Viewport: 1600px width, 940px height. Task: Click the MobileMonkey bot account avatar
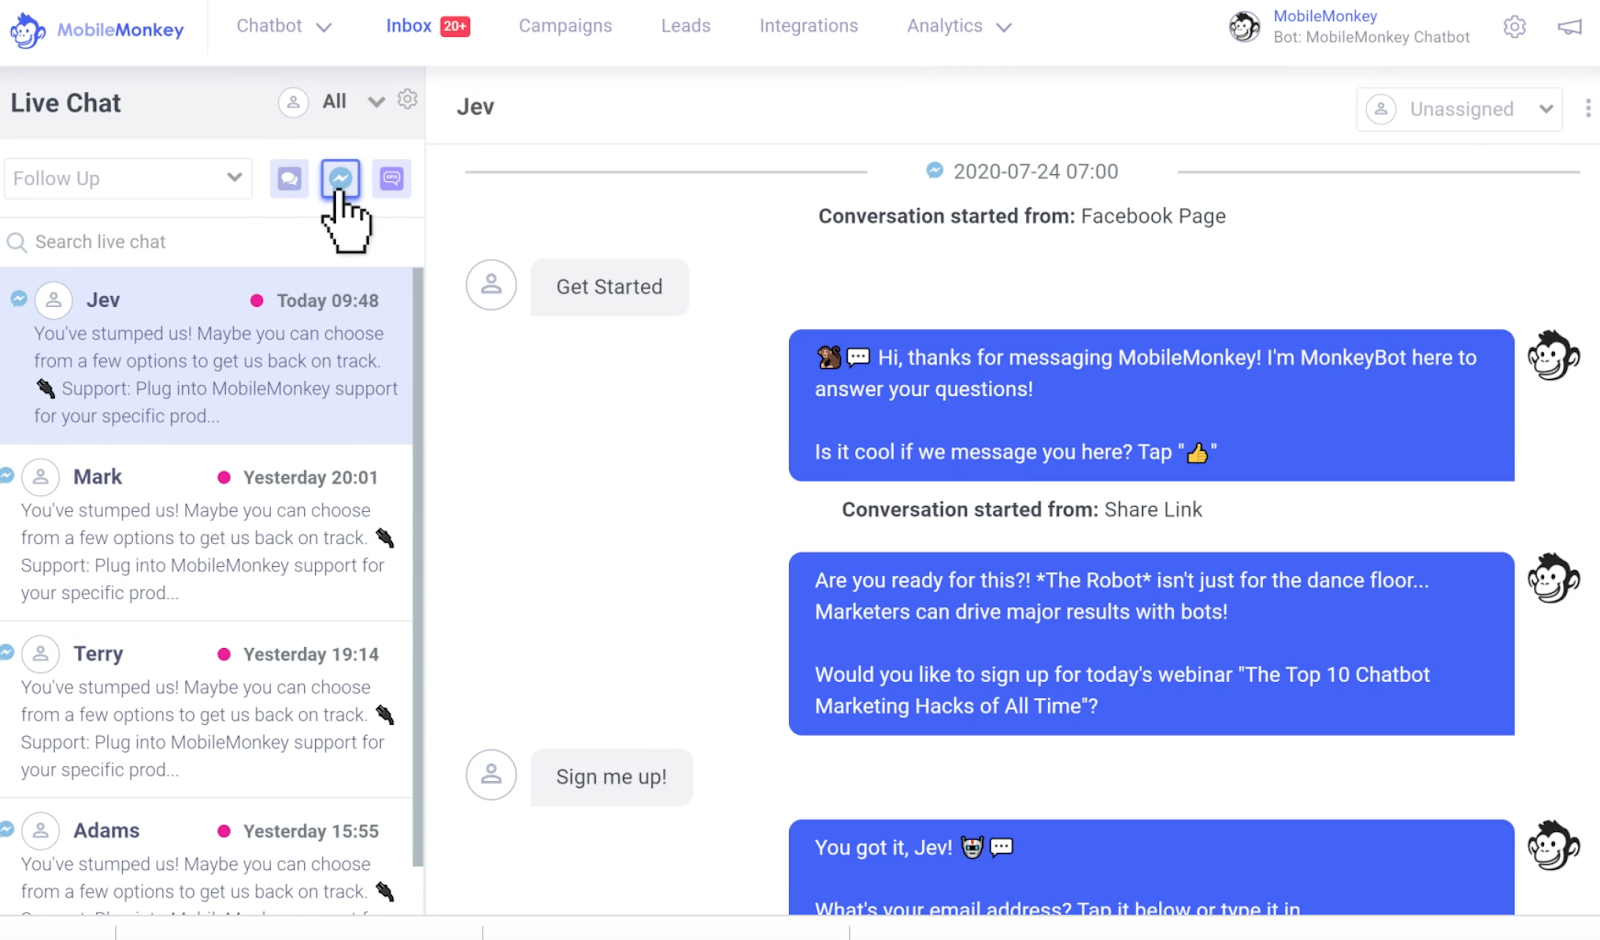(x=1245, y=27)
